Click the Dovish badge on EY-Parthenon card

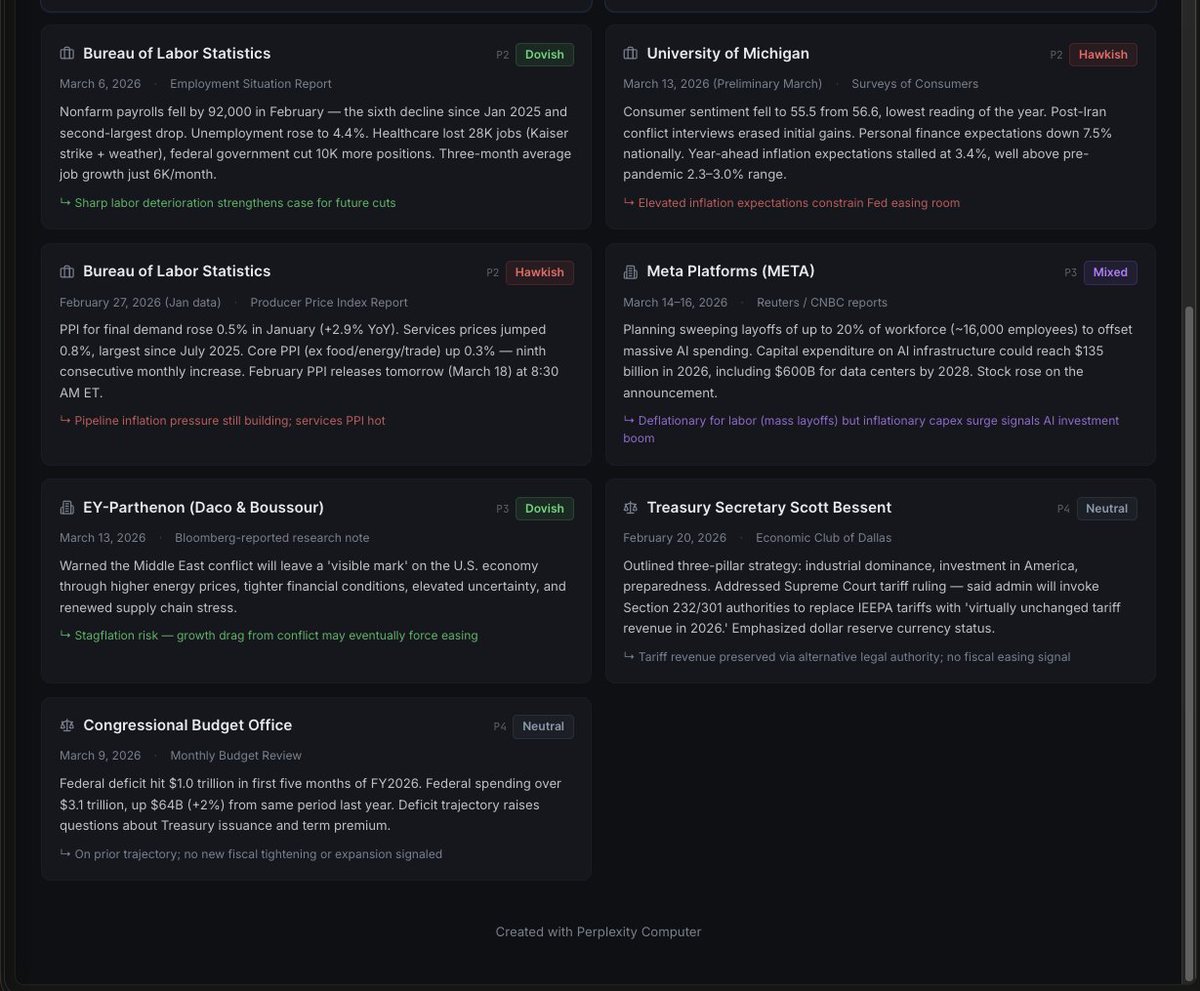[545, 508]
